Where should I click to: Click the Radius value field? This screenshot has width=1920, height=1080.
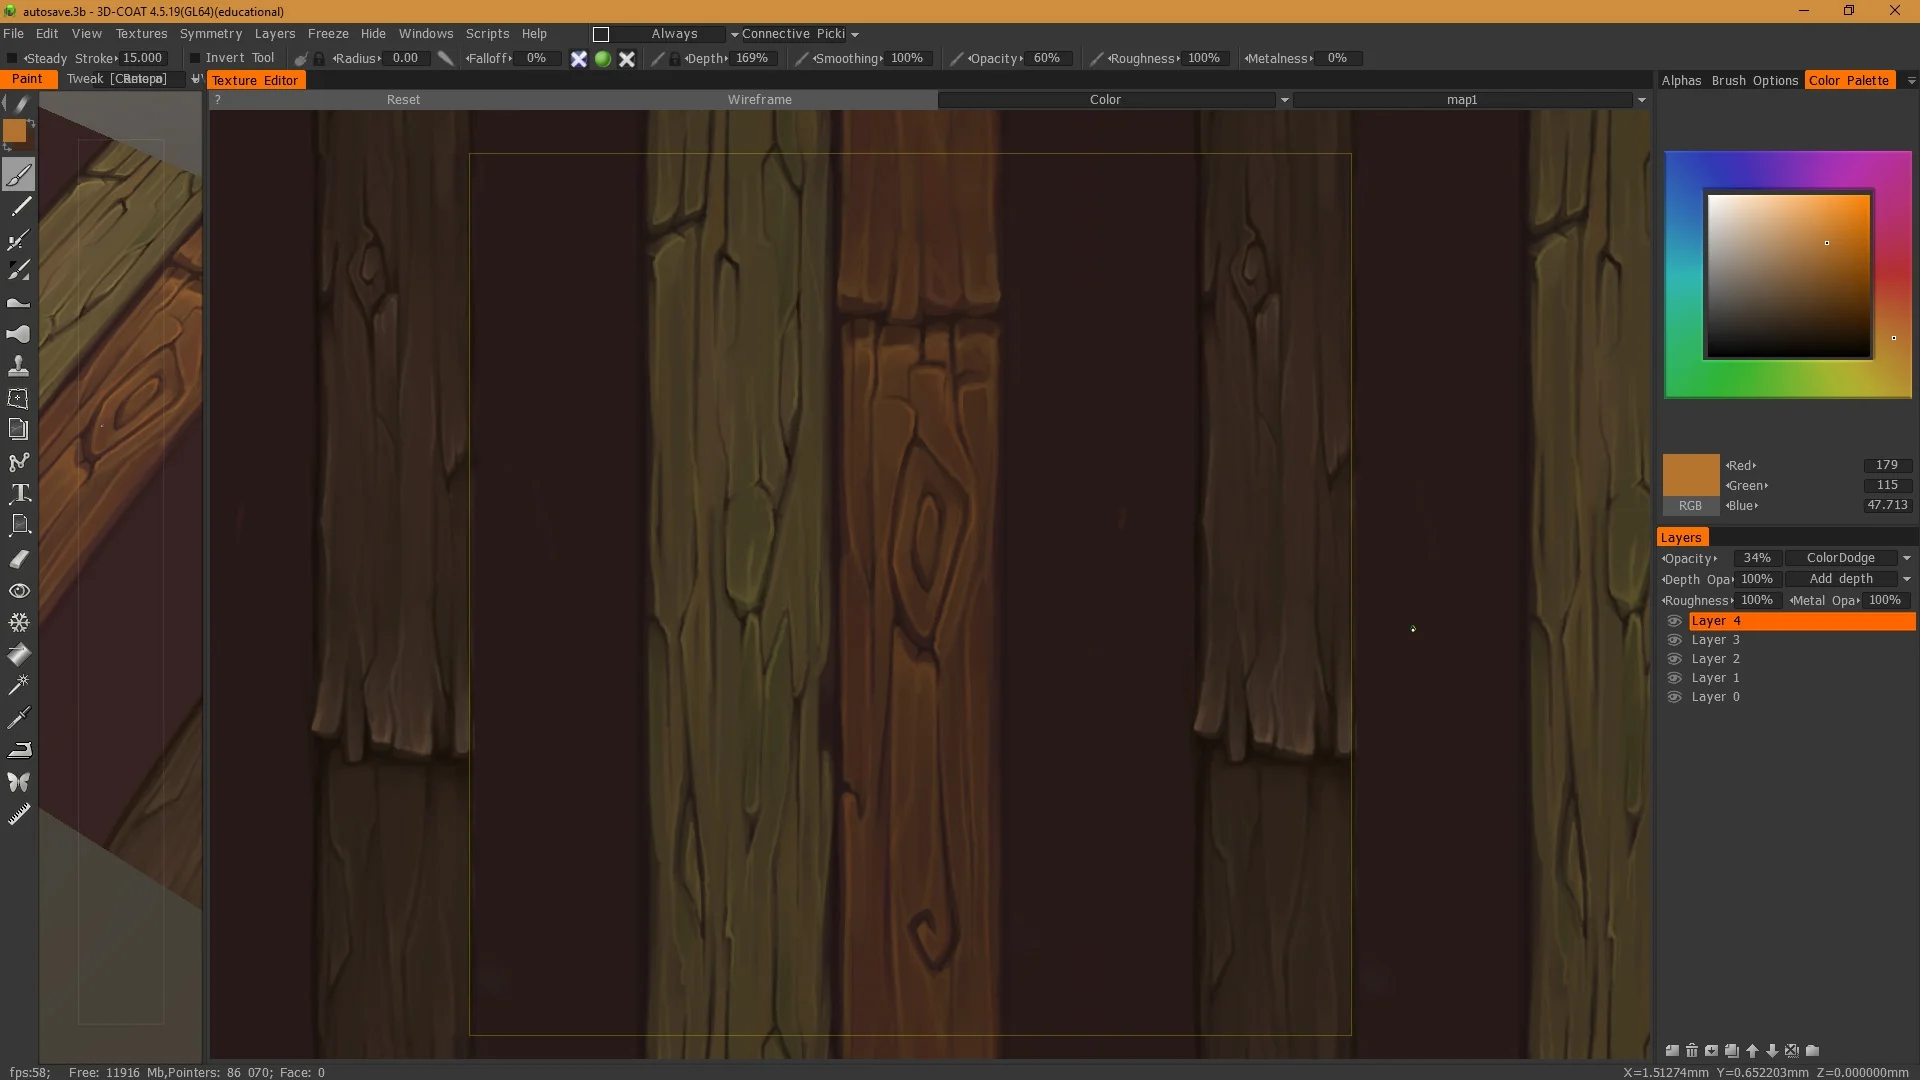coord(405,58)
